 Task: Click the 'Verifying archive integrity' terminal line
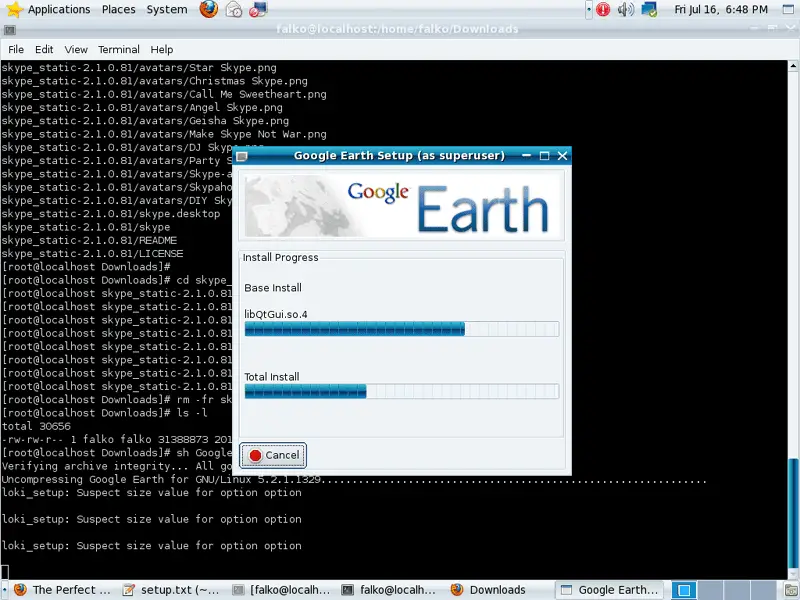(117, 466)
